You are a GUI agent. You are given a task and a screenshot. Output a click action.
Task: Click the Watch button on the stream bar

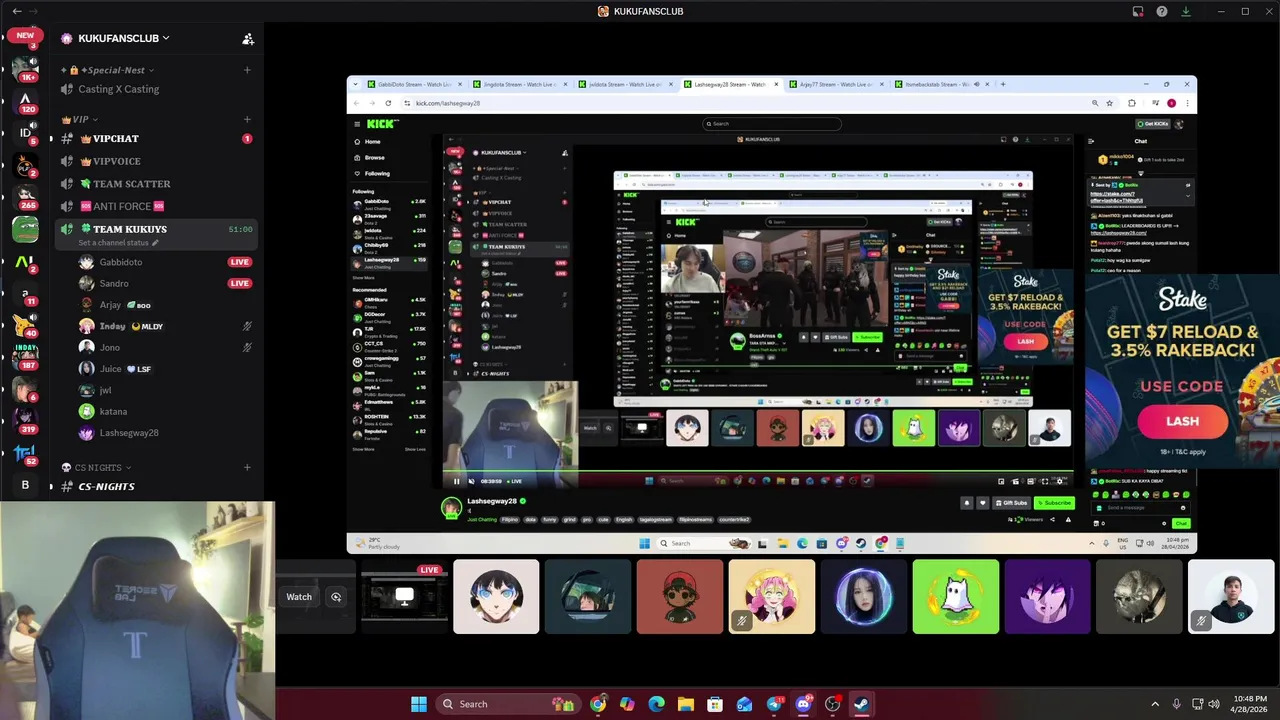[299, 597]
